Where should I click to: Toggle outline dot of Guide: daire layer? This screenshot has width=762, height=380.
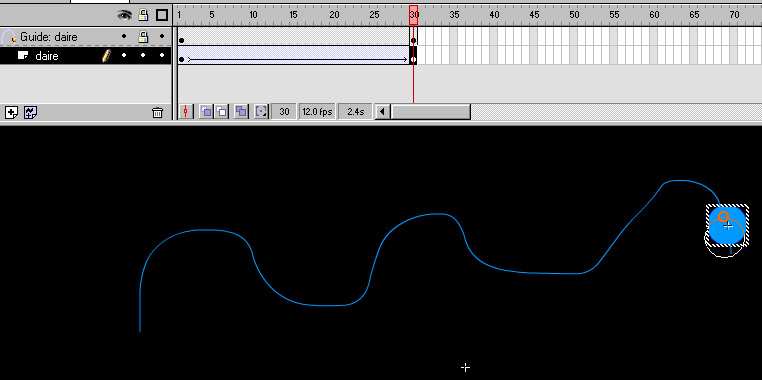coord(162,36)
